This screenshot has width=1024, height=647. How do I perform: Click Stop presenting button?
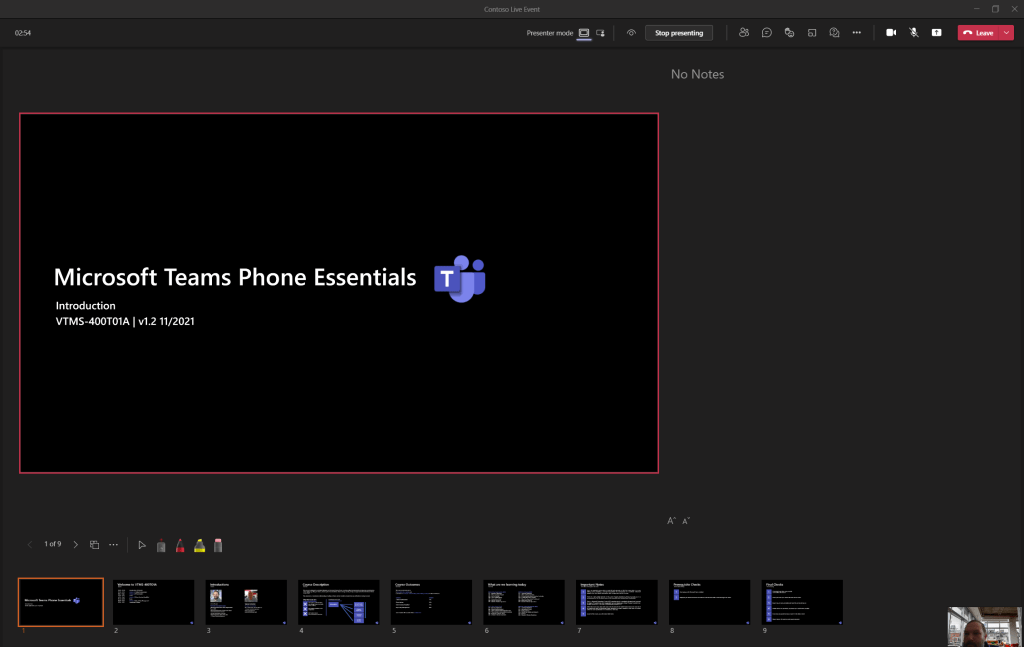click(x=678, y=33)
